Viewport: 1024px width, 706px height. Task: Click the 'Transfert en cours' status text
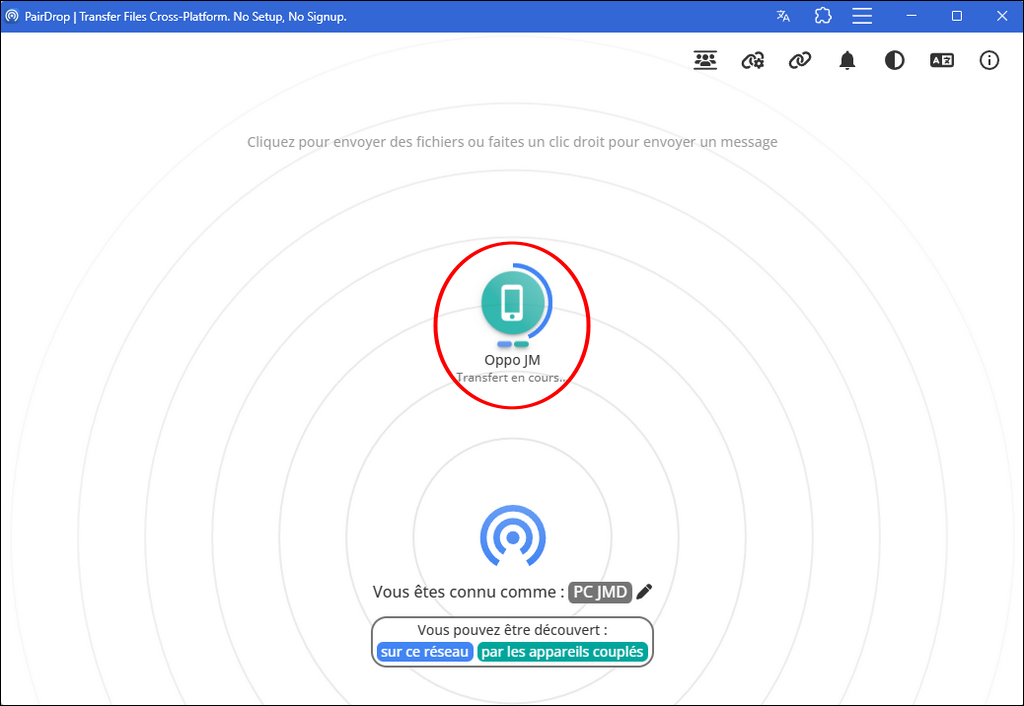click(x=511, y=378)
